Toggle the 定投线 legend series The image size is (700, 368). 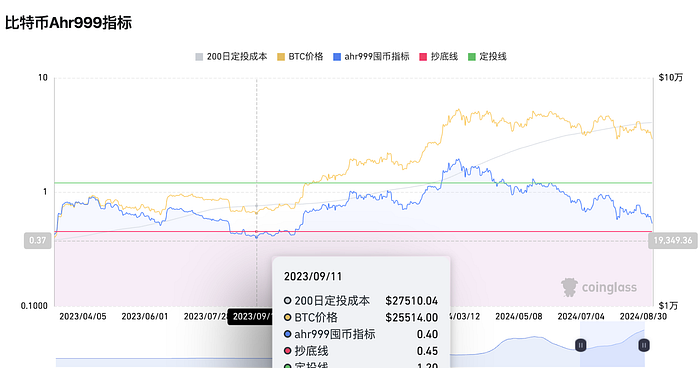pyautogui.click(x=487, y=57)
